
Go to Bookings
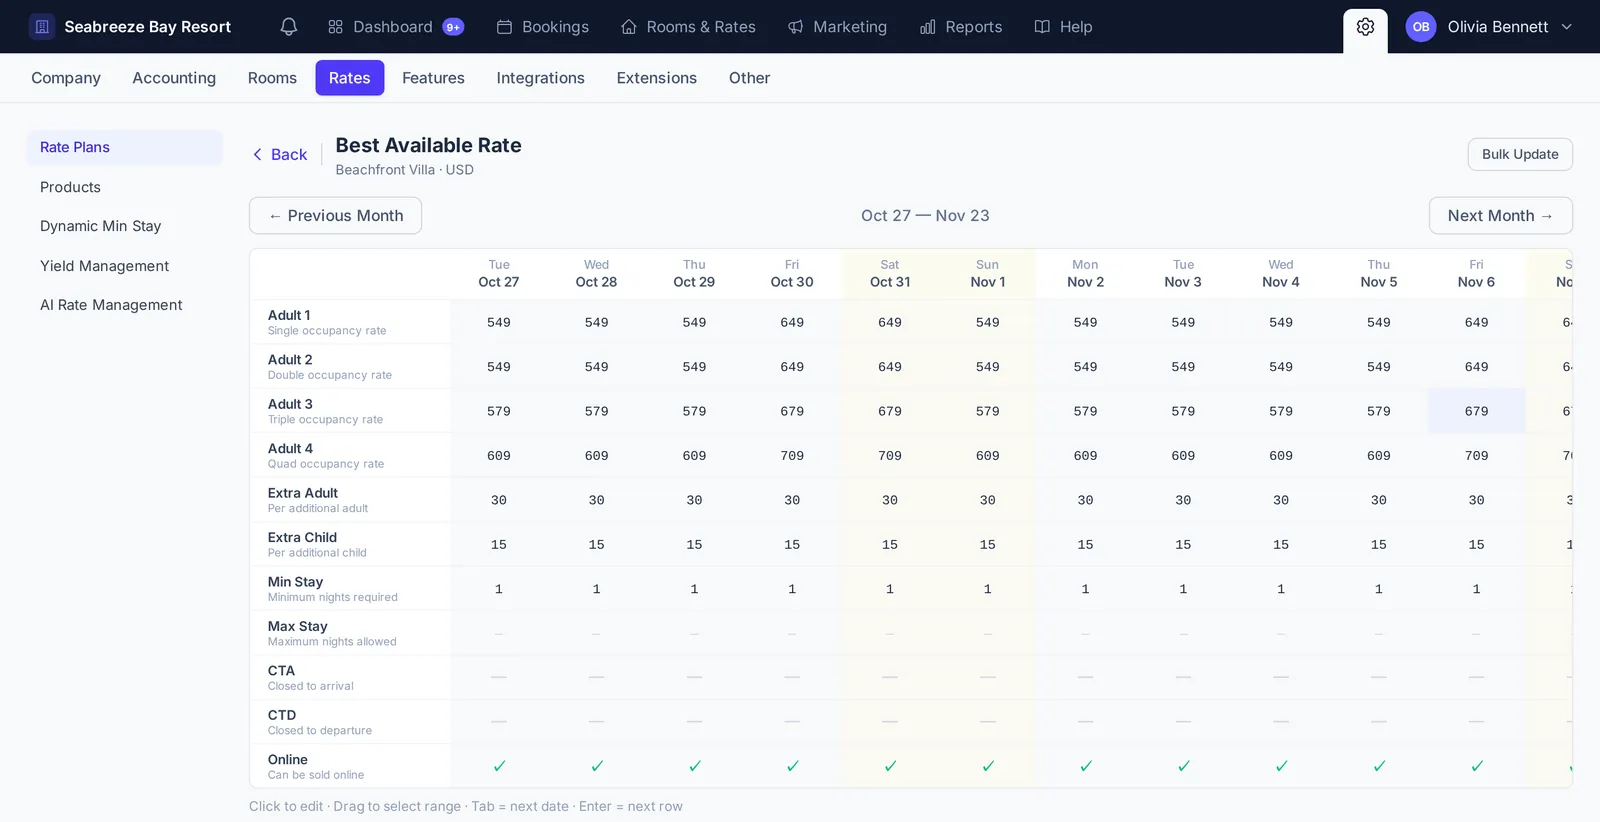[x=543, y=27]
